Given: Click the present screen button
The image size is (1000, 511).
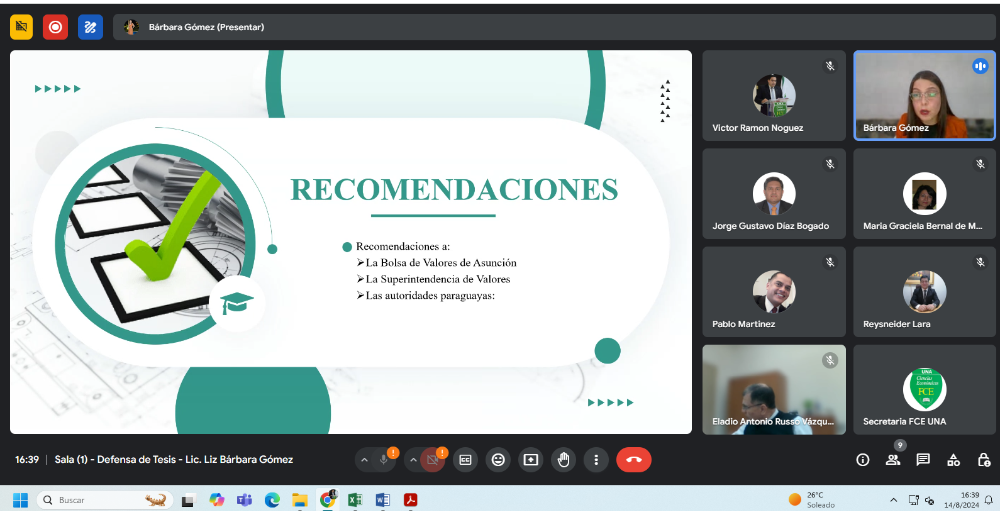Looking at the screenshot, I should pos(531,459).
